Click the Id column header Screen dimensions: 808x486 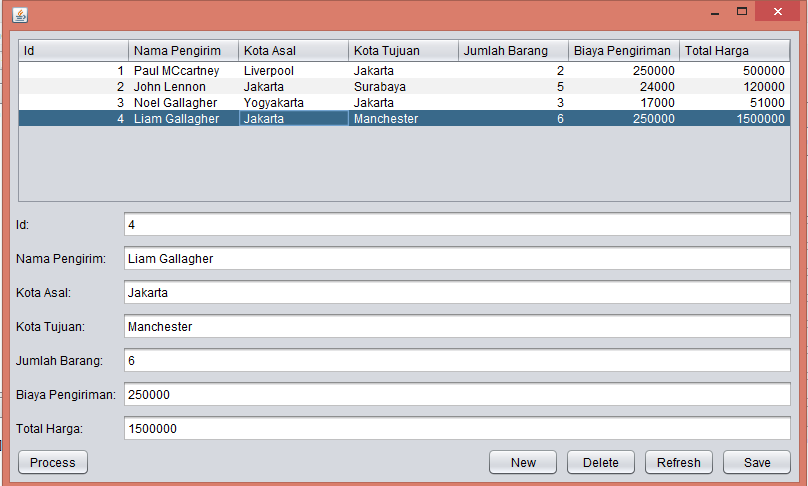tap(74, 51)
